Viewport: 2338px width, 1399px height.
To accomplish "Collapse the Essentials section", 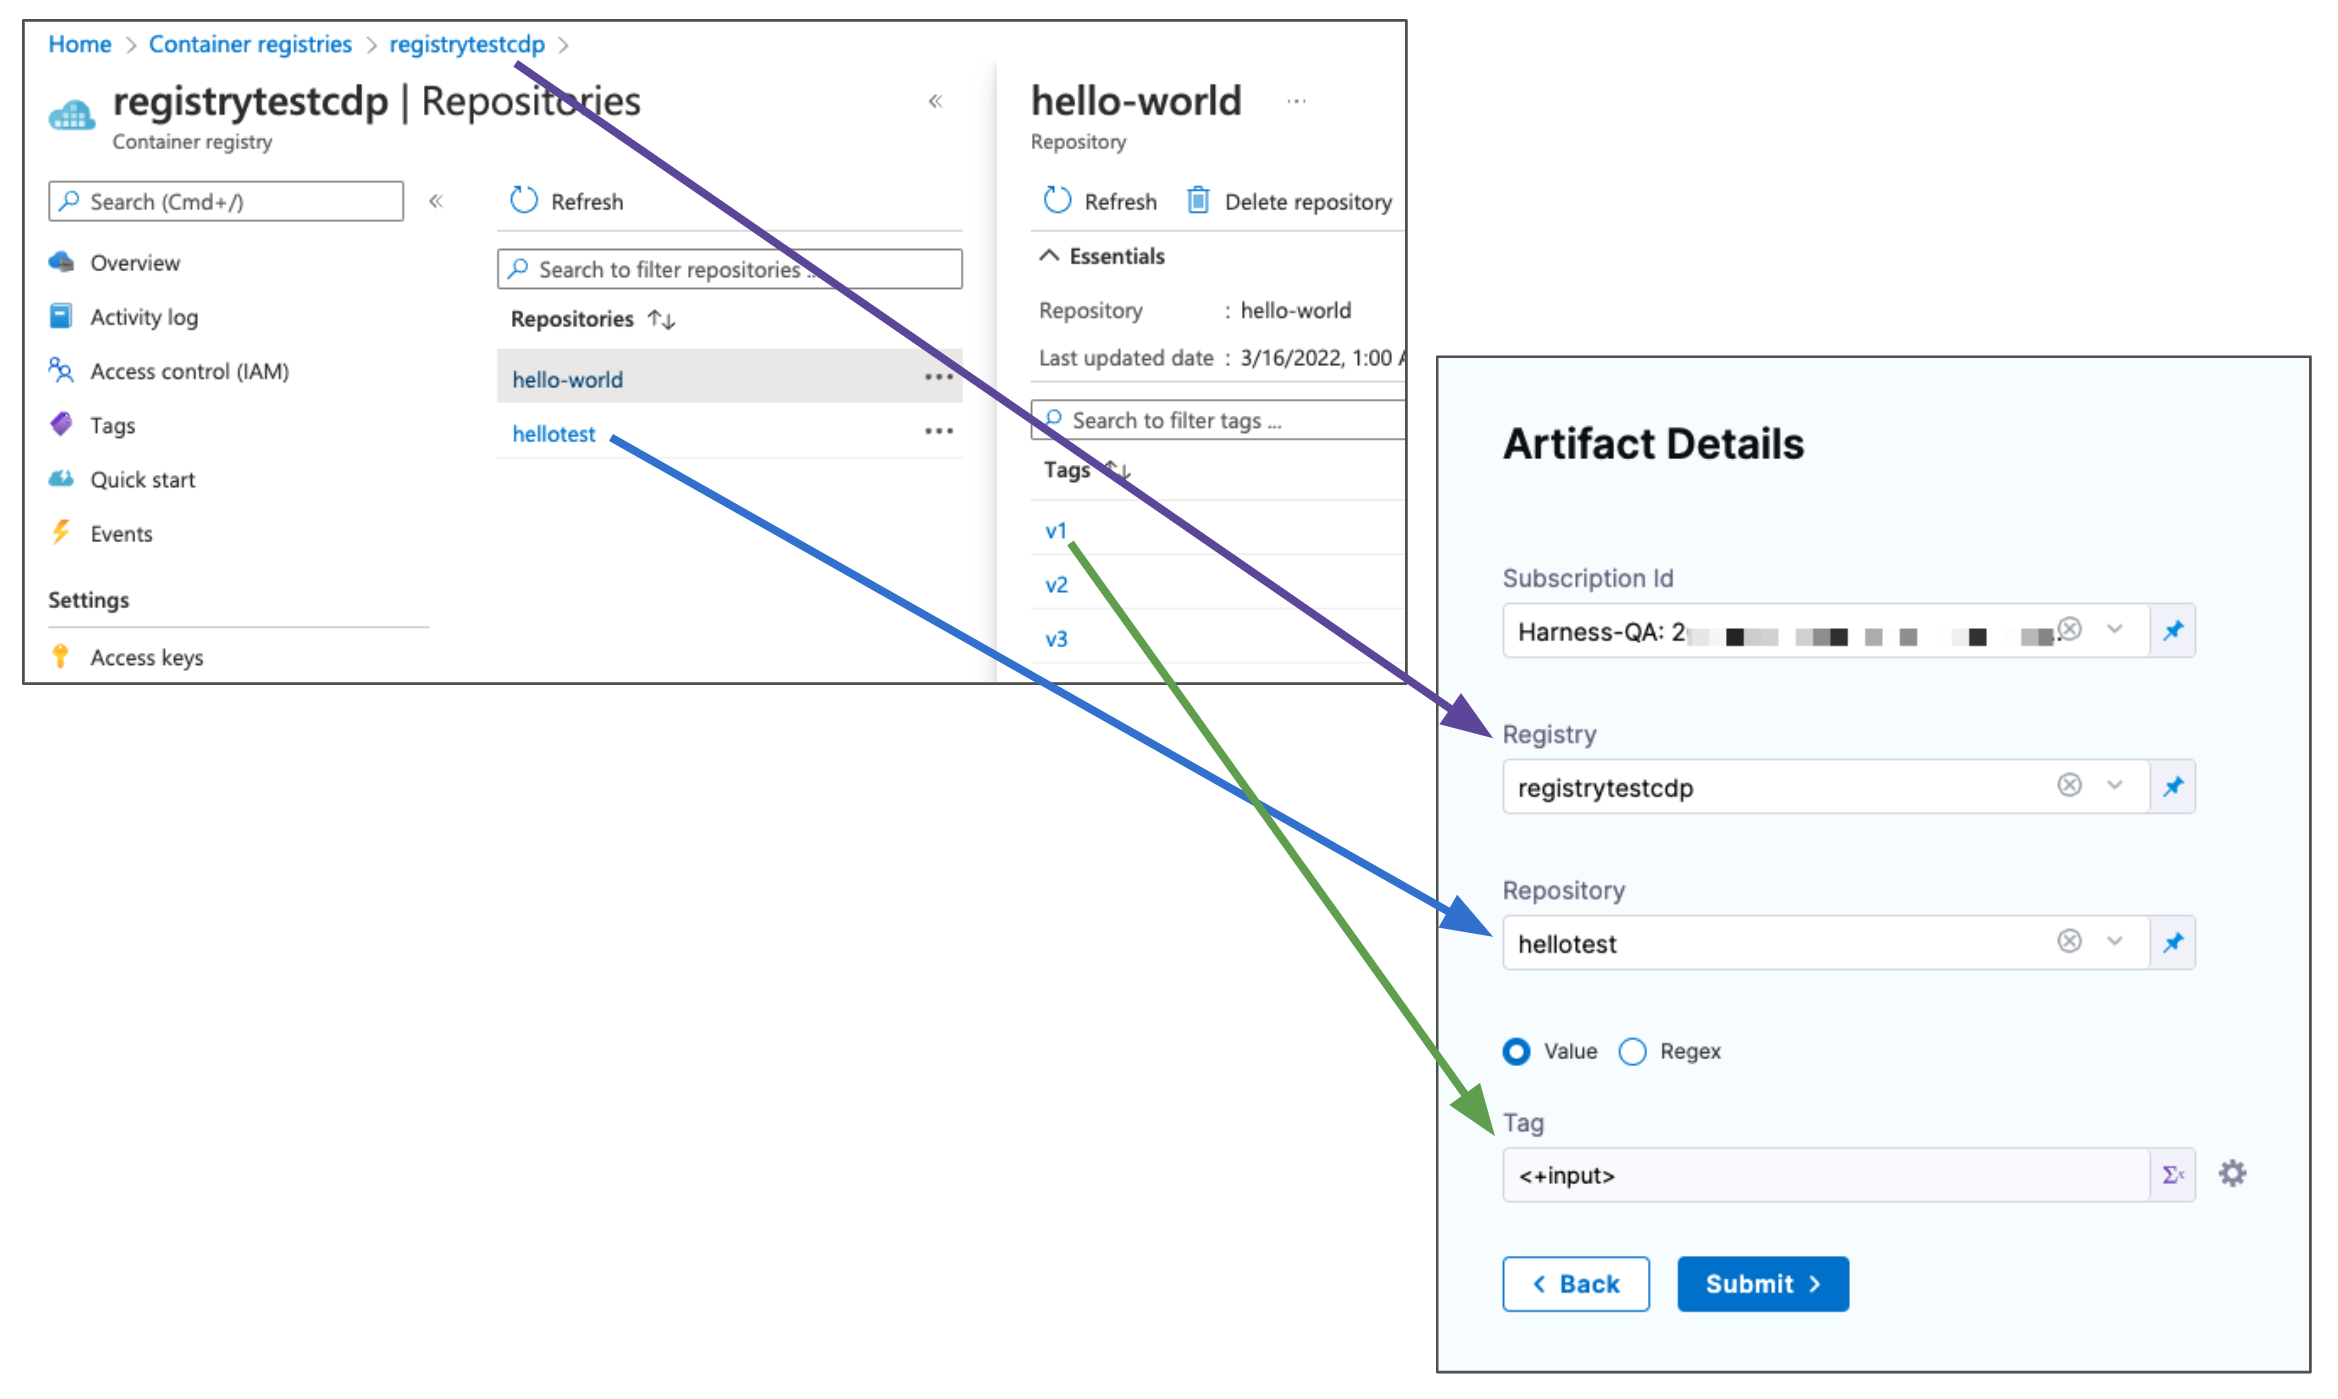I will point(1048,256).
